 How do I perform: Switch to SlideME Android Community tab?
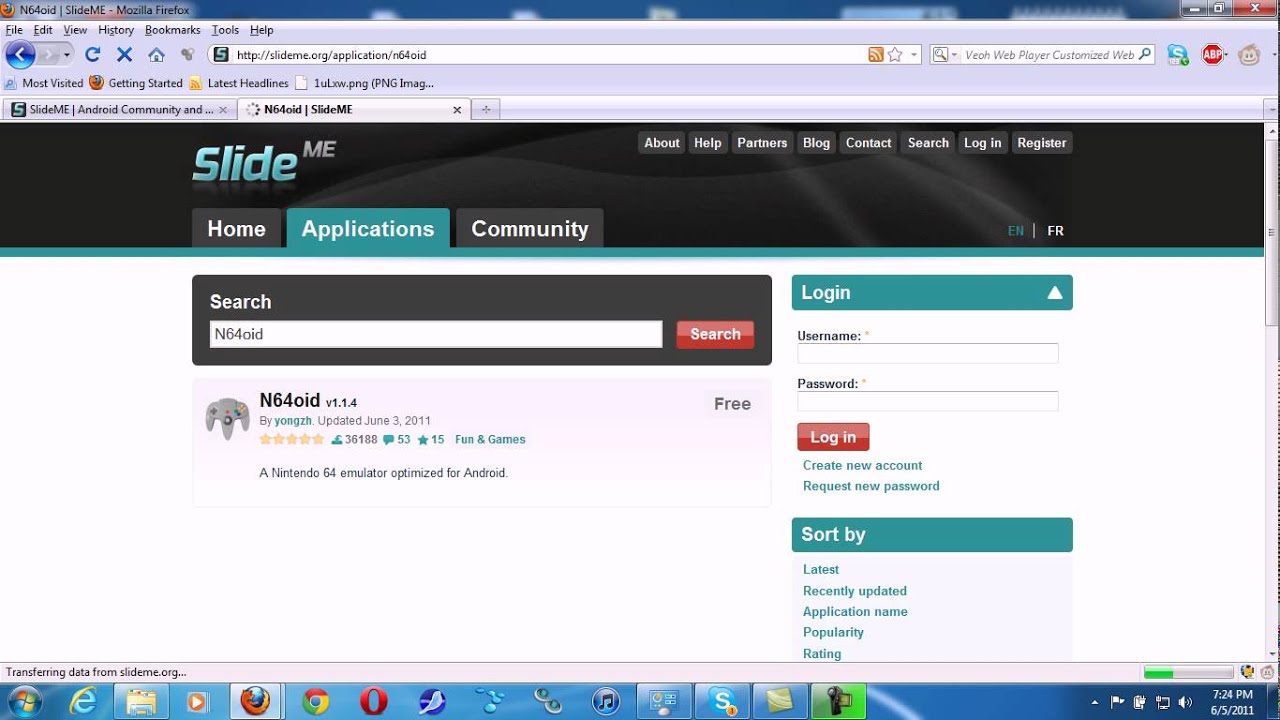click(118, 110)
